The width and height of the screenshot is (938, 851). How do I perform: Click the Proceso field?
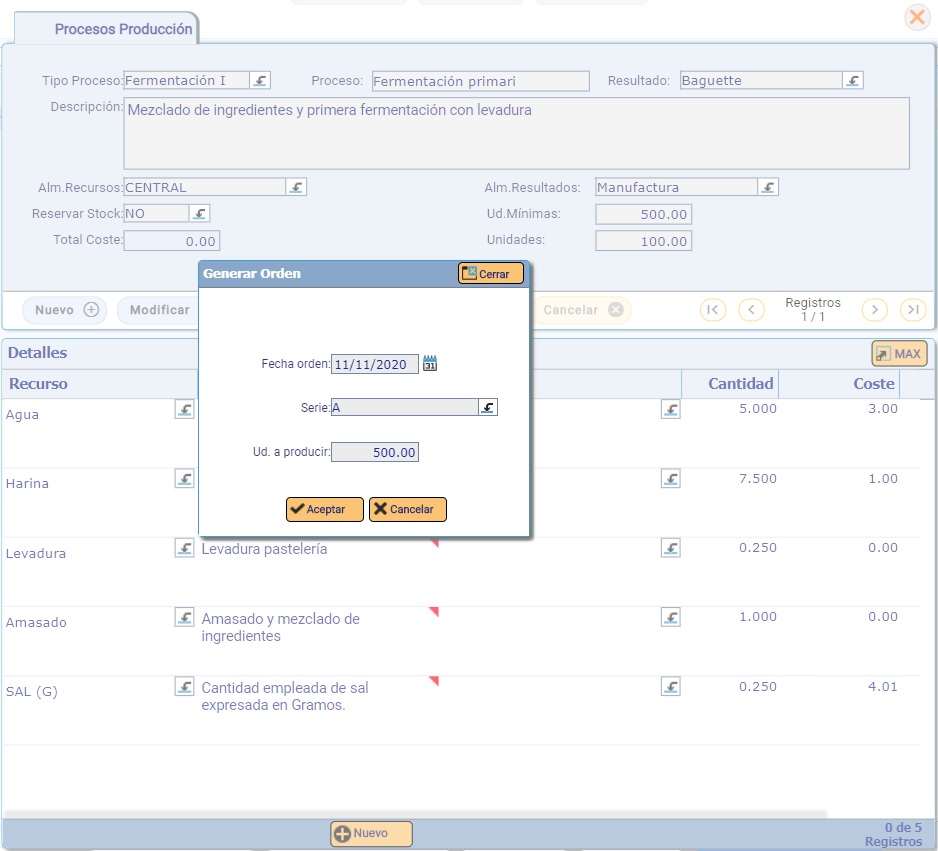pyautogui.click(x=480, y=81)
